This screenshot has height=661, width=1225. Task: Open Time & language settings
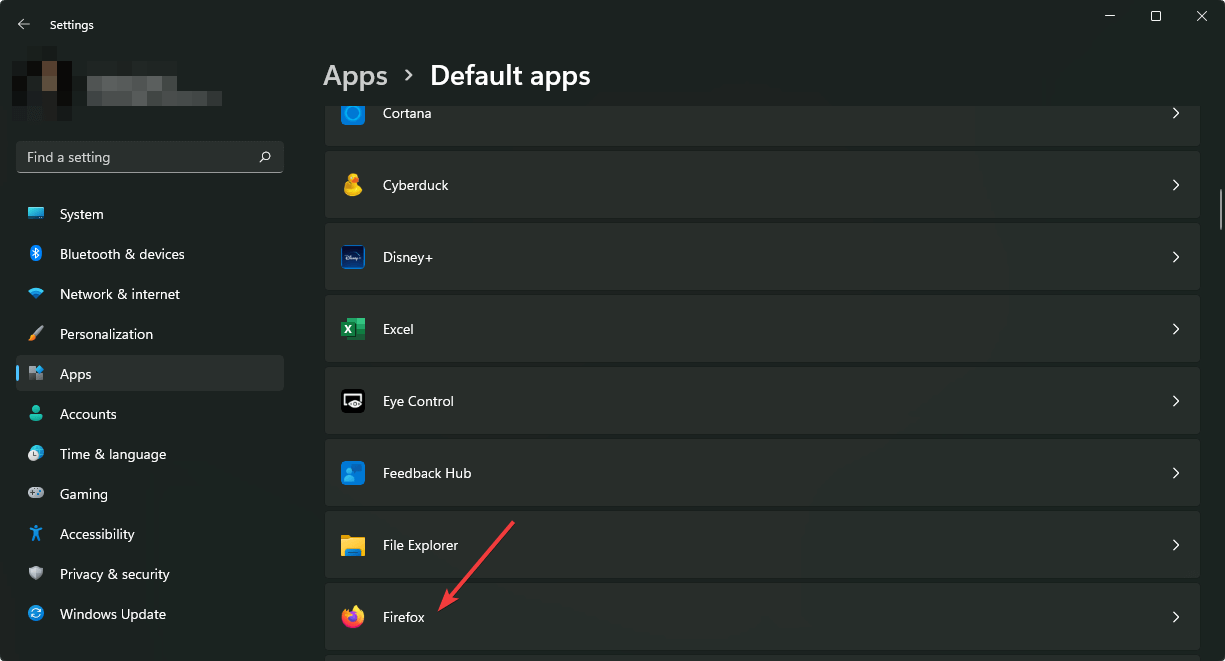150,454
